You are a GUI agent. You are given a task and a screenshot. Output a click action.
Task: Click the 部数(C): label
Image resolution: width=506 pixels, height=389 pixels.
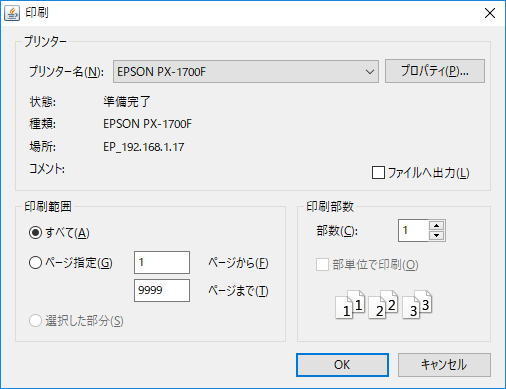pyautogui.click(x=337, y=231)
